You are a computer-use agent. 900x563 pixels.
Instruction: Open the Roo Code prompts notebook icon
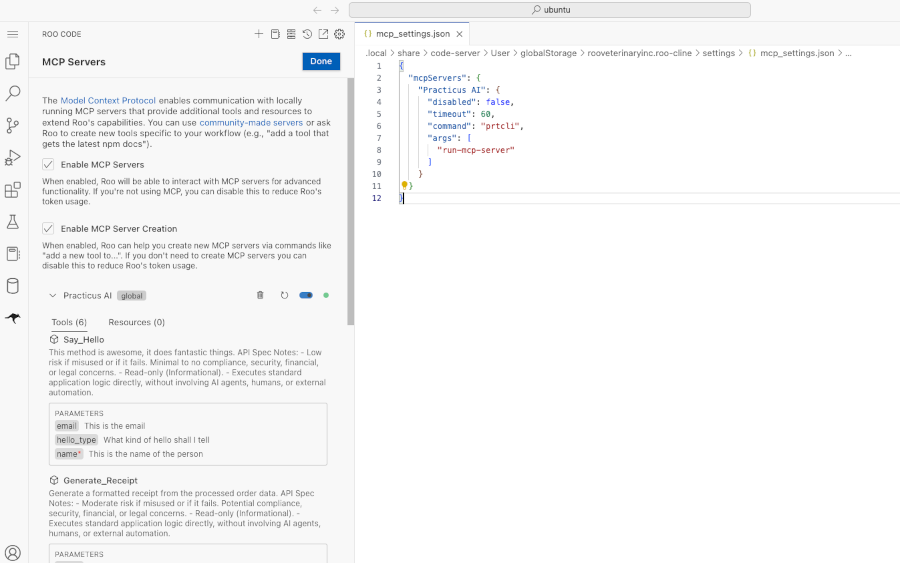275,34
